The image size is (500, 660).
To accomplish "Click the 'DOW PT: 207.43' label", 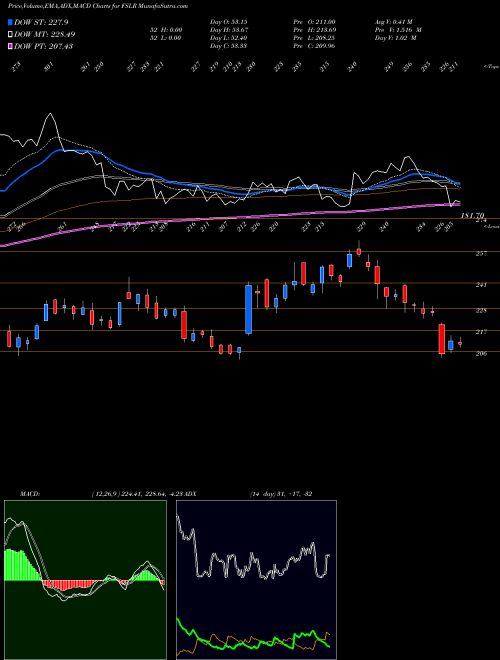I will tap(43, 46).
